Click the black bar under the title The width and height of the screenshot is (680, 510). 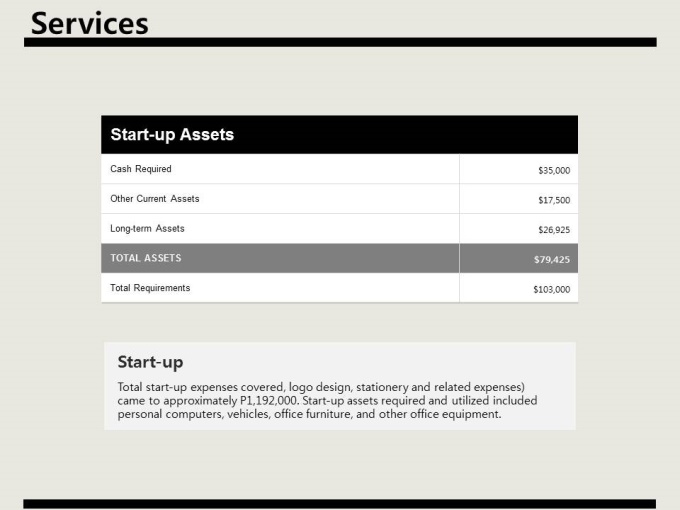point(340,42)
